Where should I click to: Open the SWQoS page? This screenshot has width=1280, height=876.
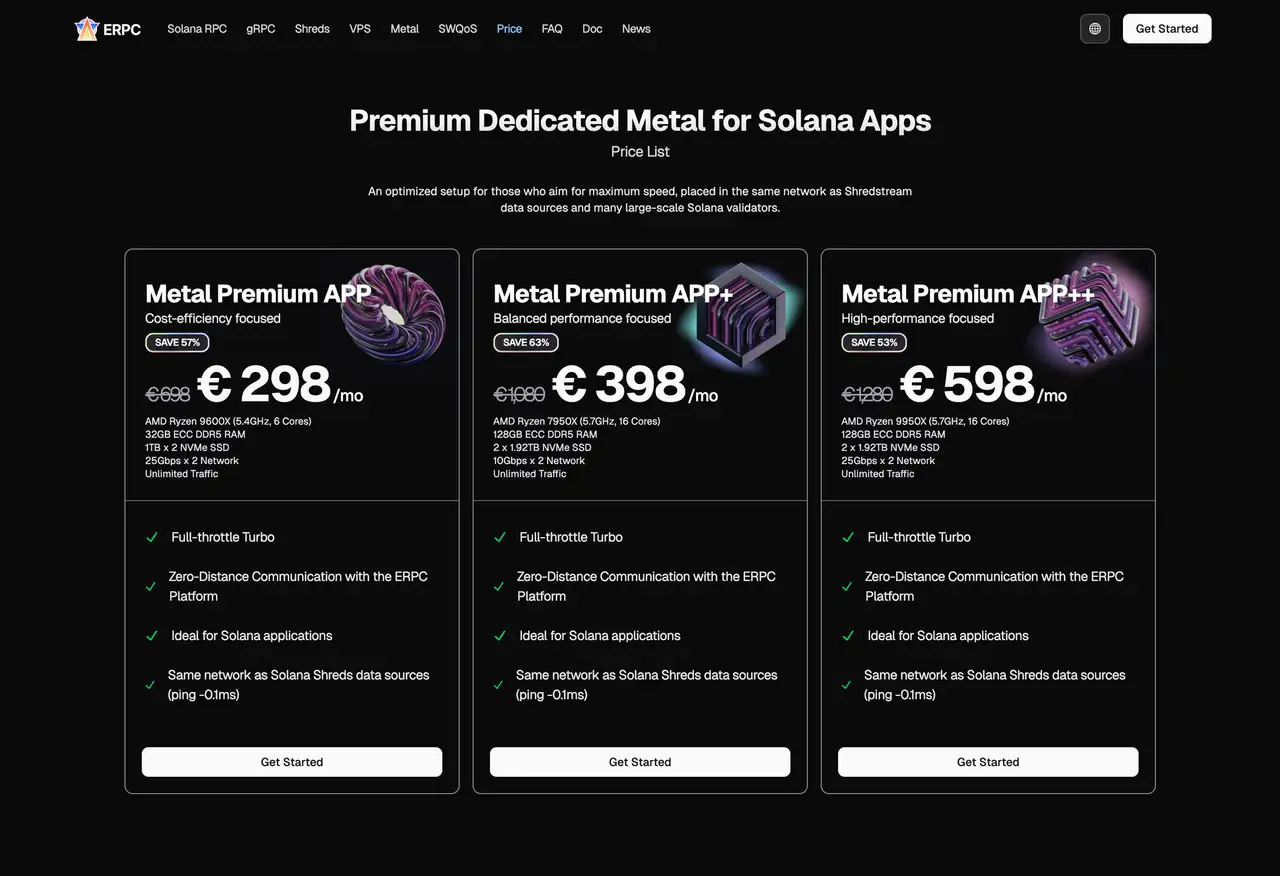click(457, 29)
